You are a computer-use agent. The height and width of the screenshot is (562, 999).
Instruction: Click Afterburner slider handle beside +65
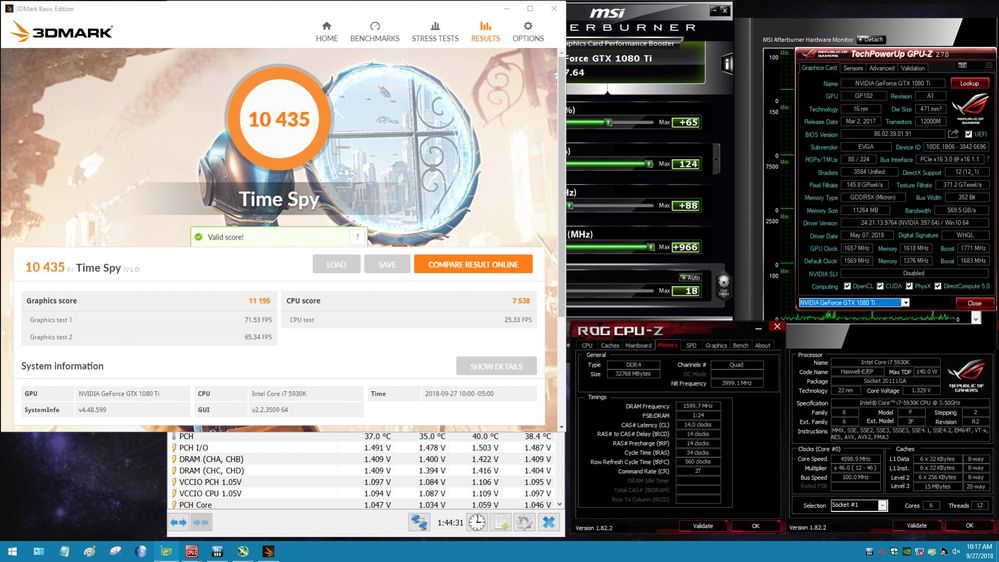click(x=608, y=122)
